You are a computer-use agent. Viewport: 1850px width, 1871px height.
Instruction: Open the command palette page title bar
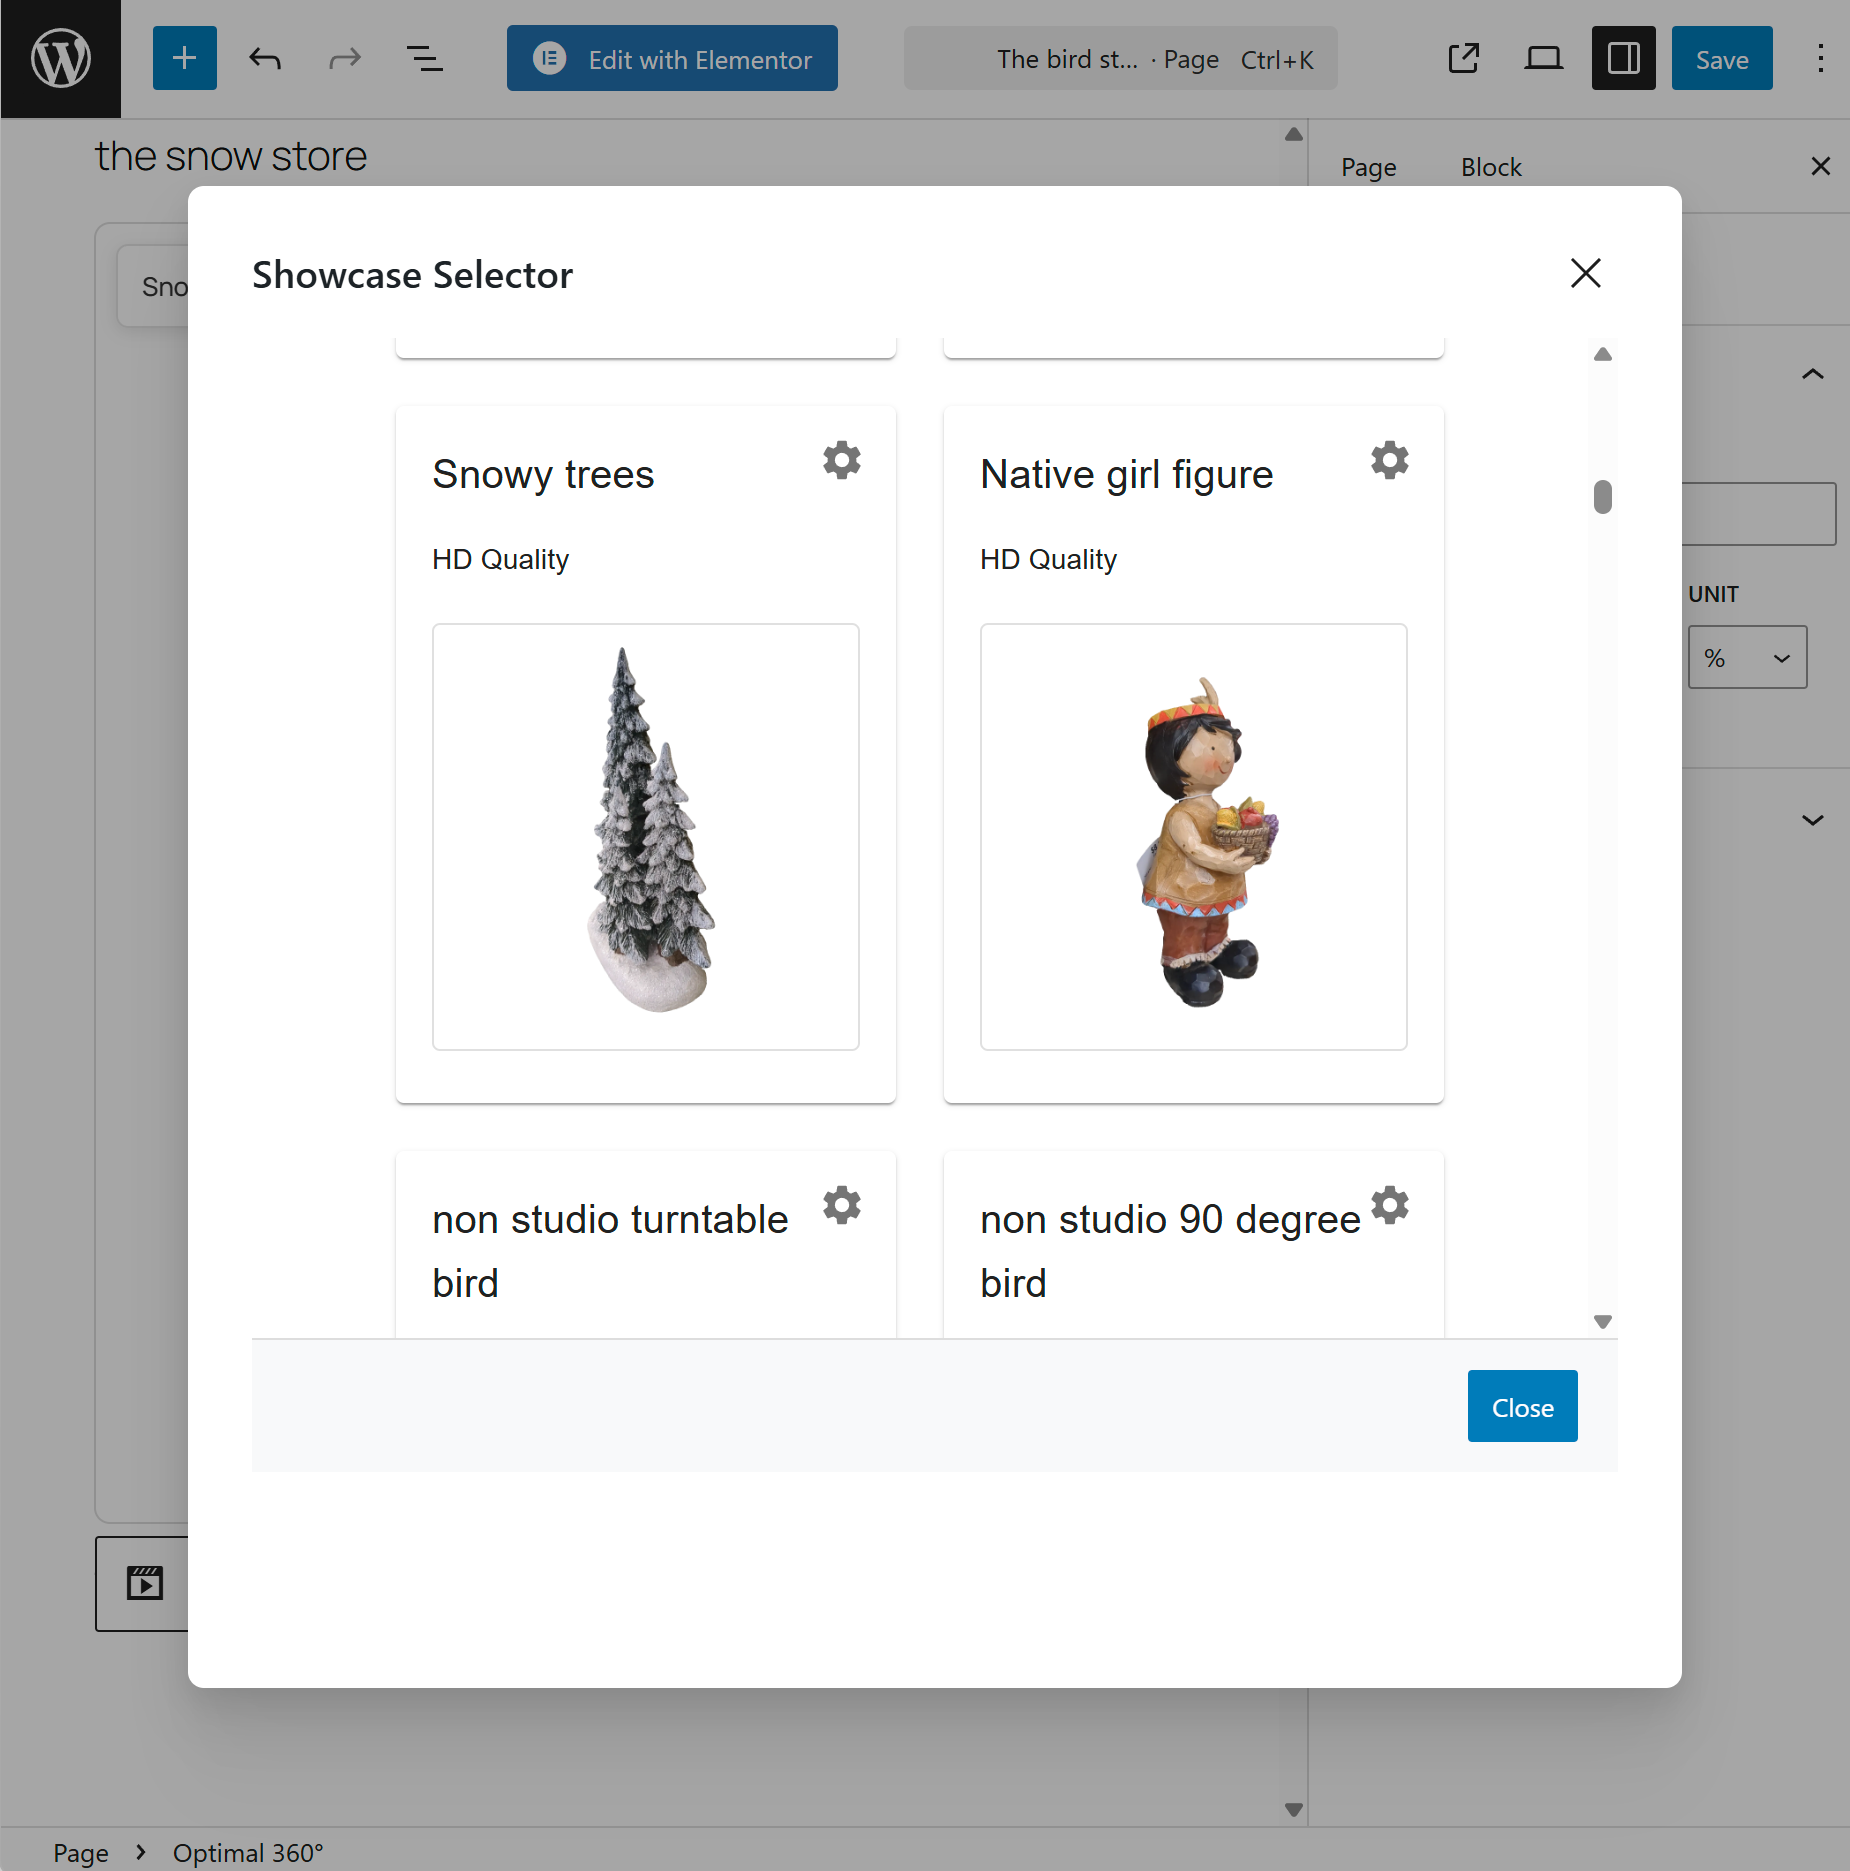tap(1120, 59)
